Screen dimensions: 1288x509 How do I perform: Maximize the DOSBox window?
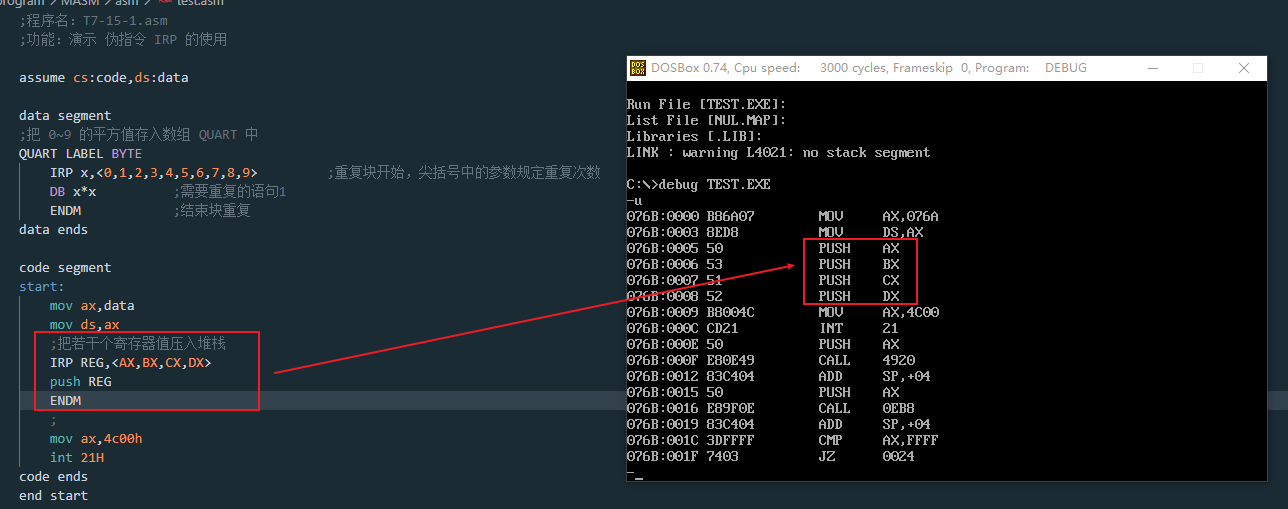(x=1198, y=68)
